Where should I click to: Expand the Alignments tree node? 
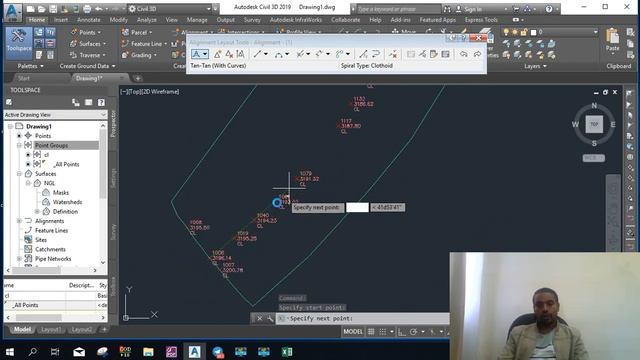click(19, 221)
